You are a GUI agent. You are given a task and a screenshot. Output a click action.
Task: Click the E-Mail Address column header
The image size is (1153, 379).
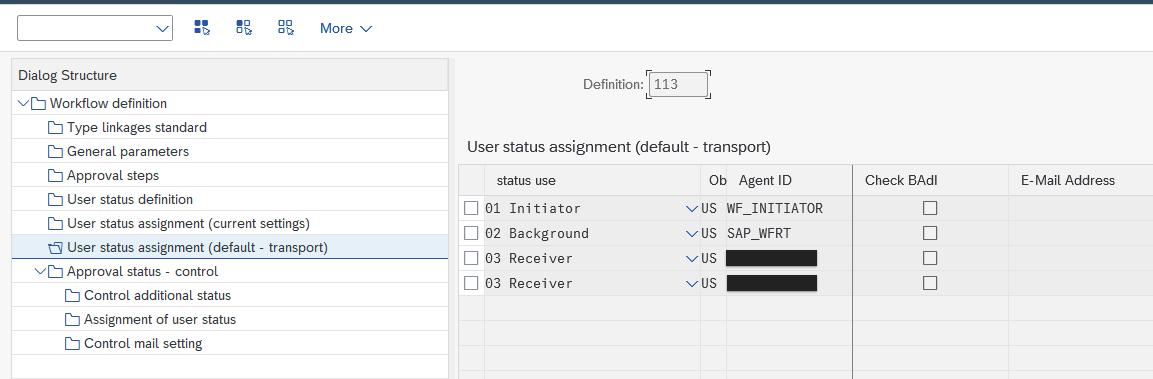(x=1080, y=180)
